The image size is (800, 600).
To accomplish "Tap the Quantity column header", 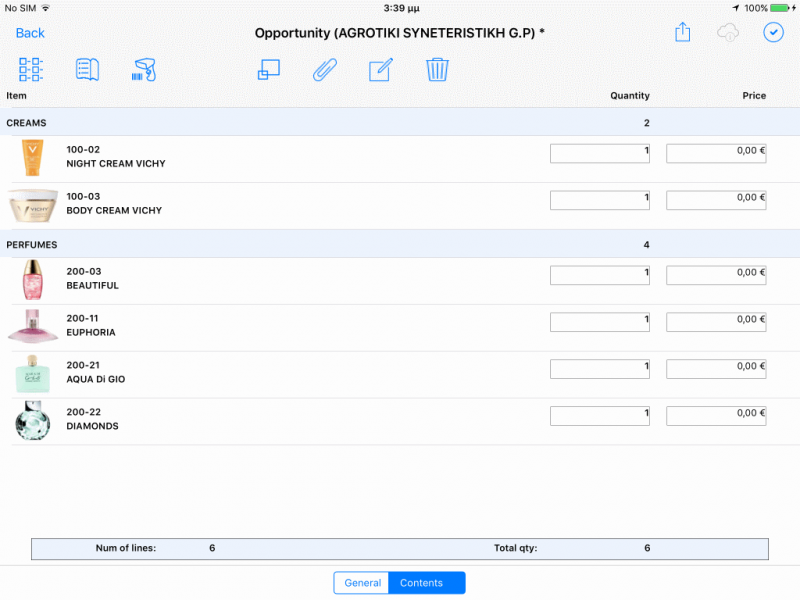I will (630, 95).
